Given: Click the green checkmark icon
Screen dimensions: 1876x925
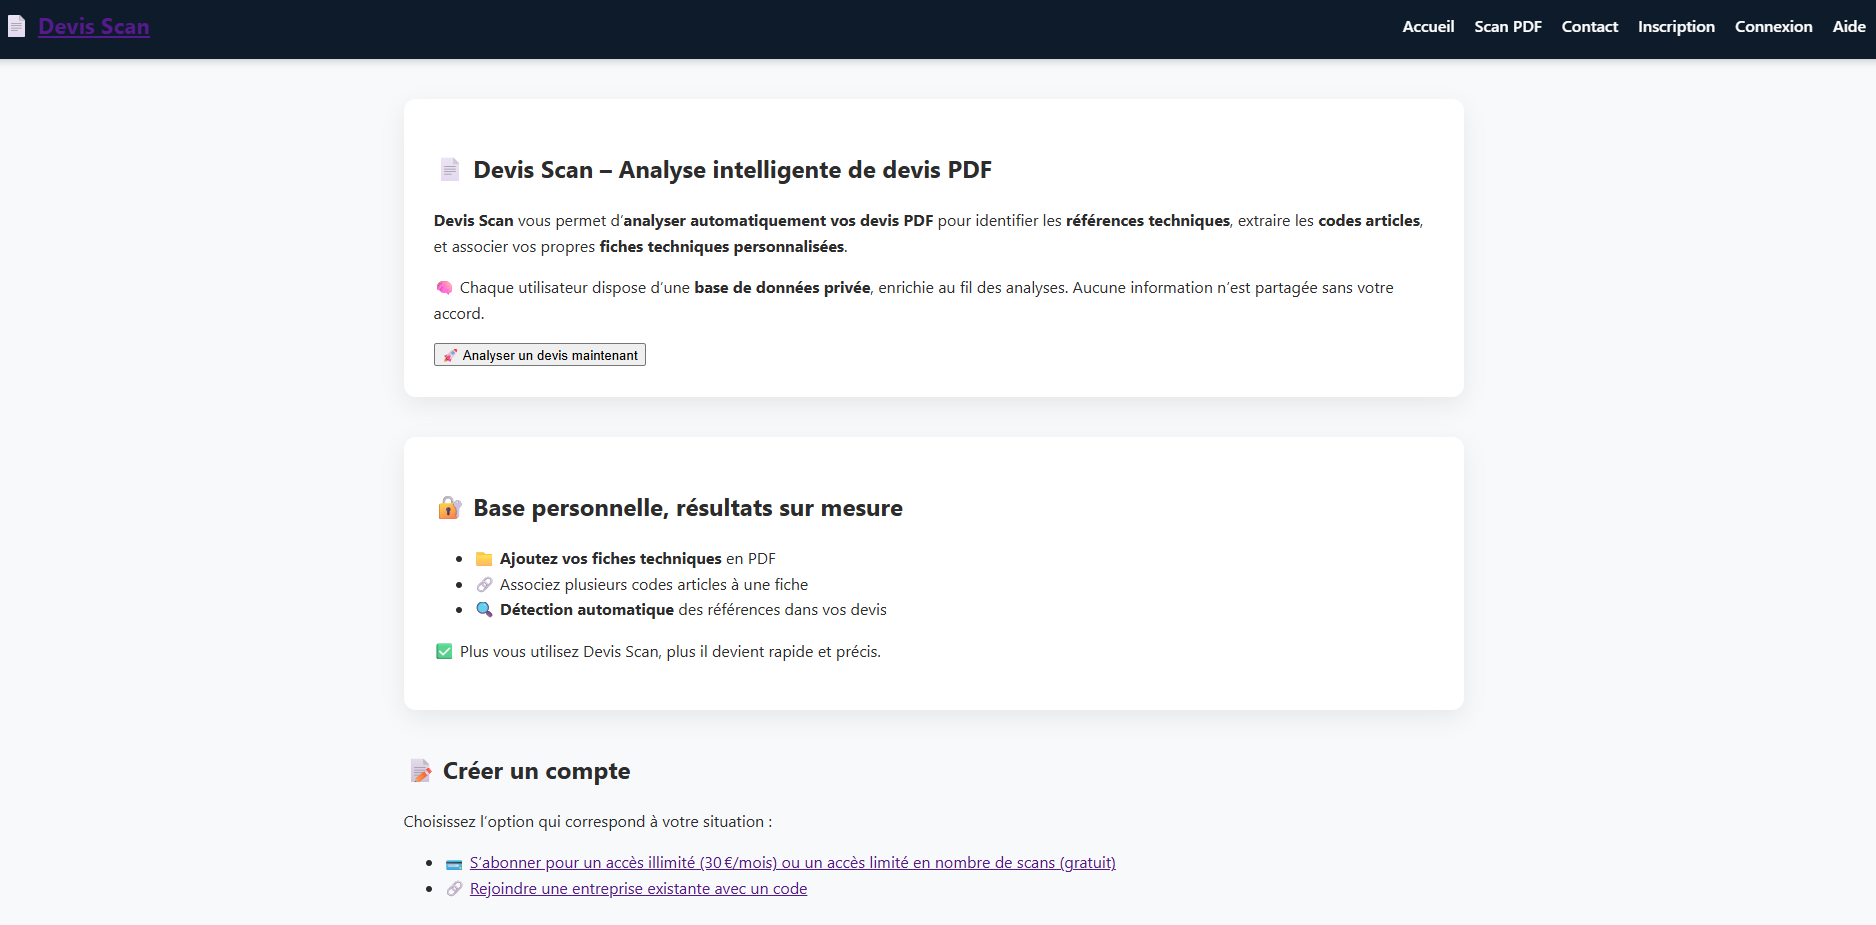Looking at the screenshot, I should tap(444, 652).
